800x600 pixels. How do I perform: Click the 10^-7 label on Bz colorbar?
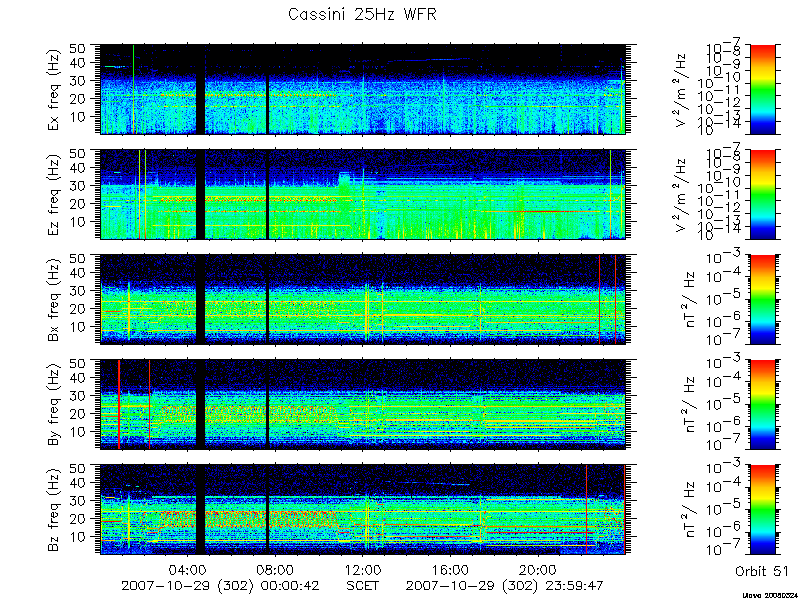[724, 550]
